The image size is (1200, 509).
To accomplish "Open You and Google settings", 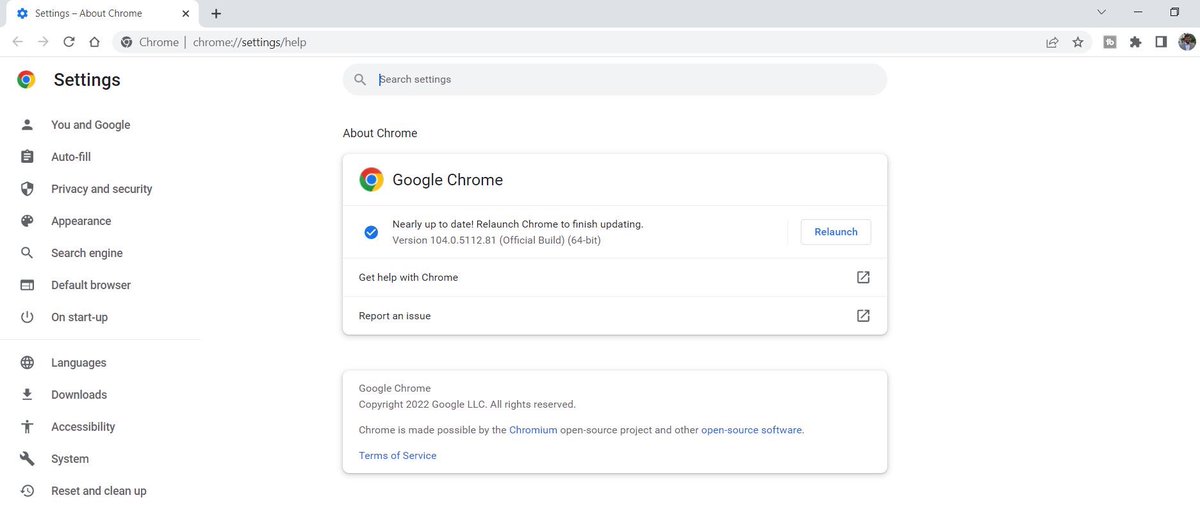I will 90,125.
